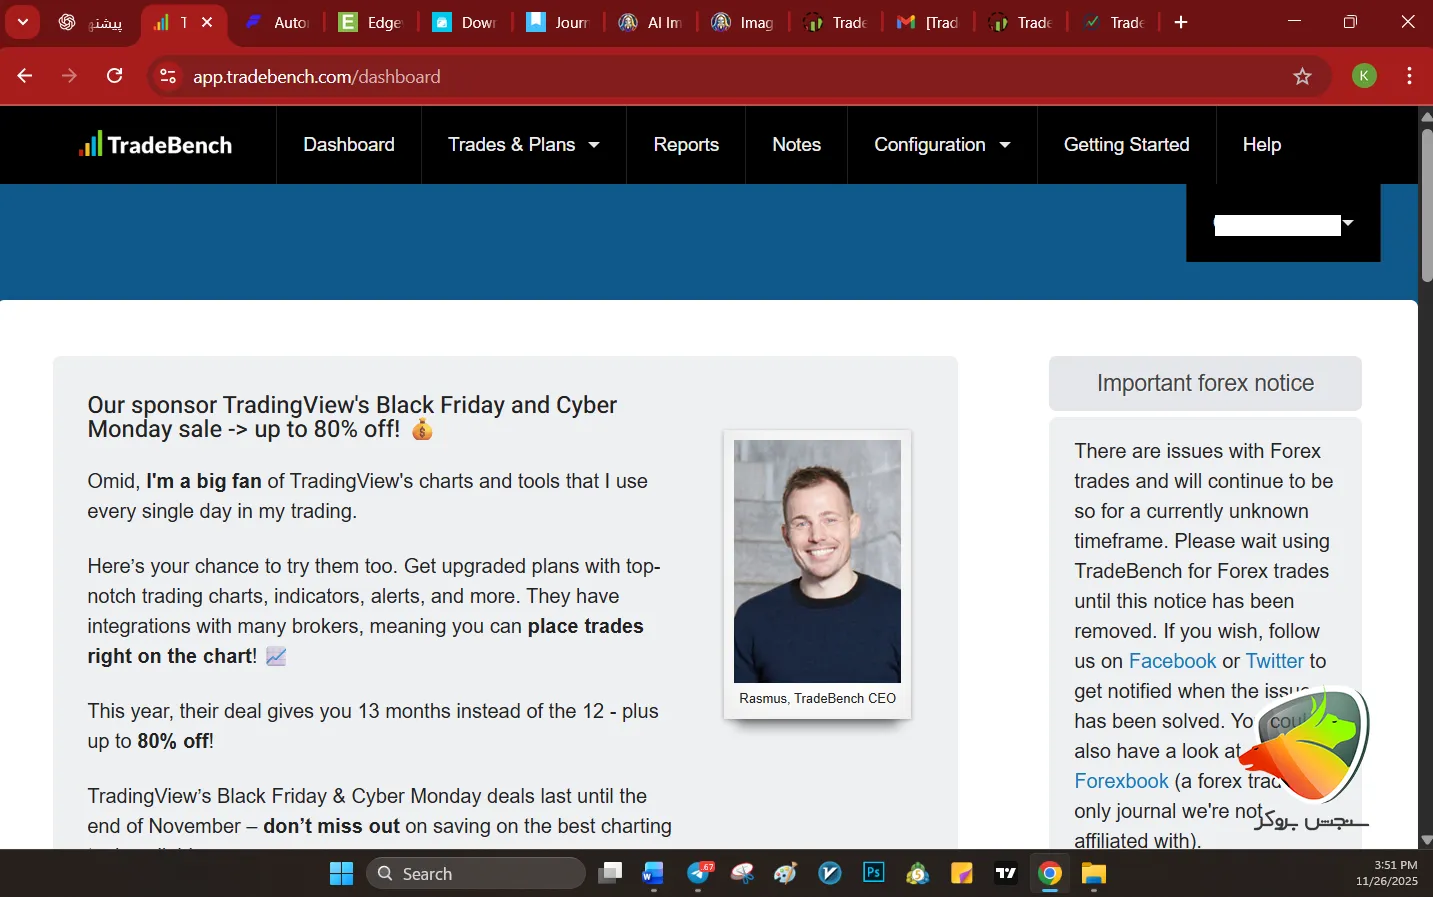The width and height of the screenshot is (1433, 897).
Task: Click the TradeBench logo in the navbar
Action: 155,145
